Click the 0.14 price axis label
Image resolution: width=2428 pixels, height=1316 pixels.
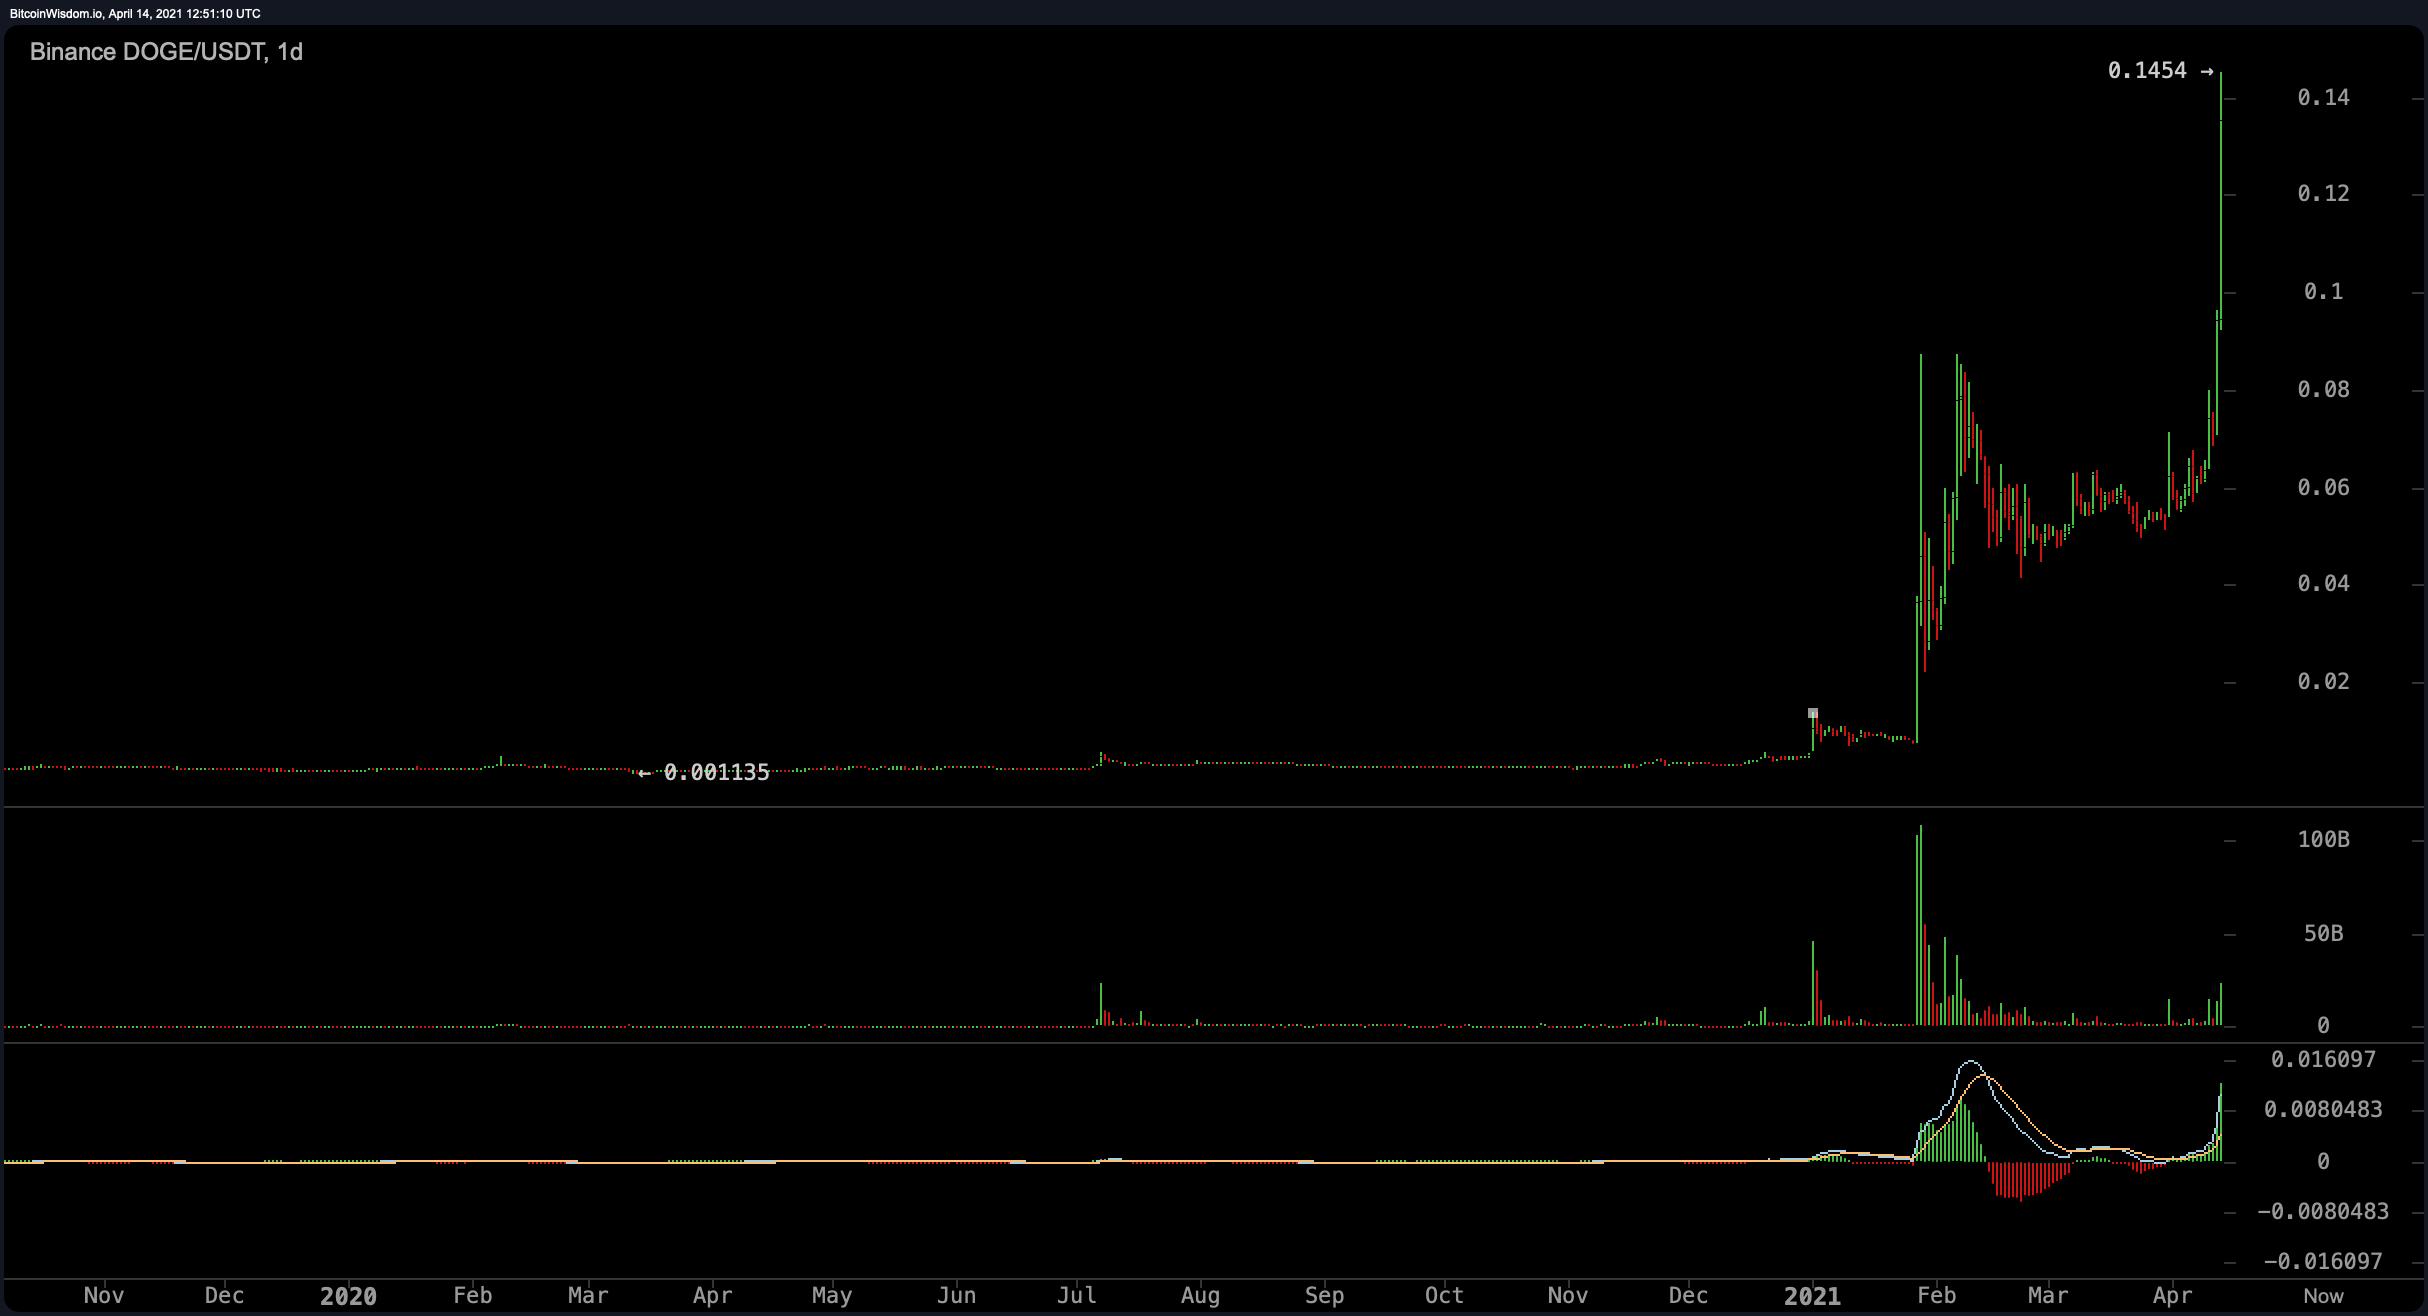pos(2323,98)
